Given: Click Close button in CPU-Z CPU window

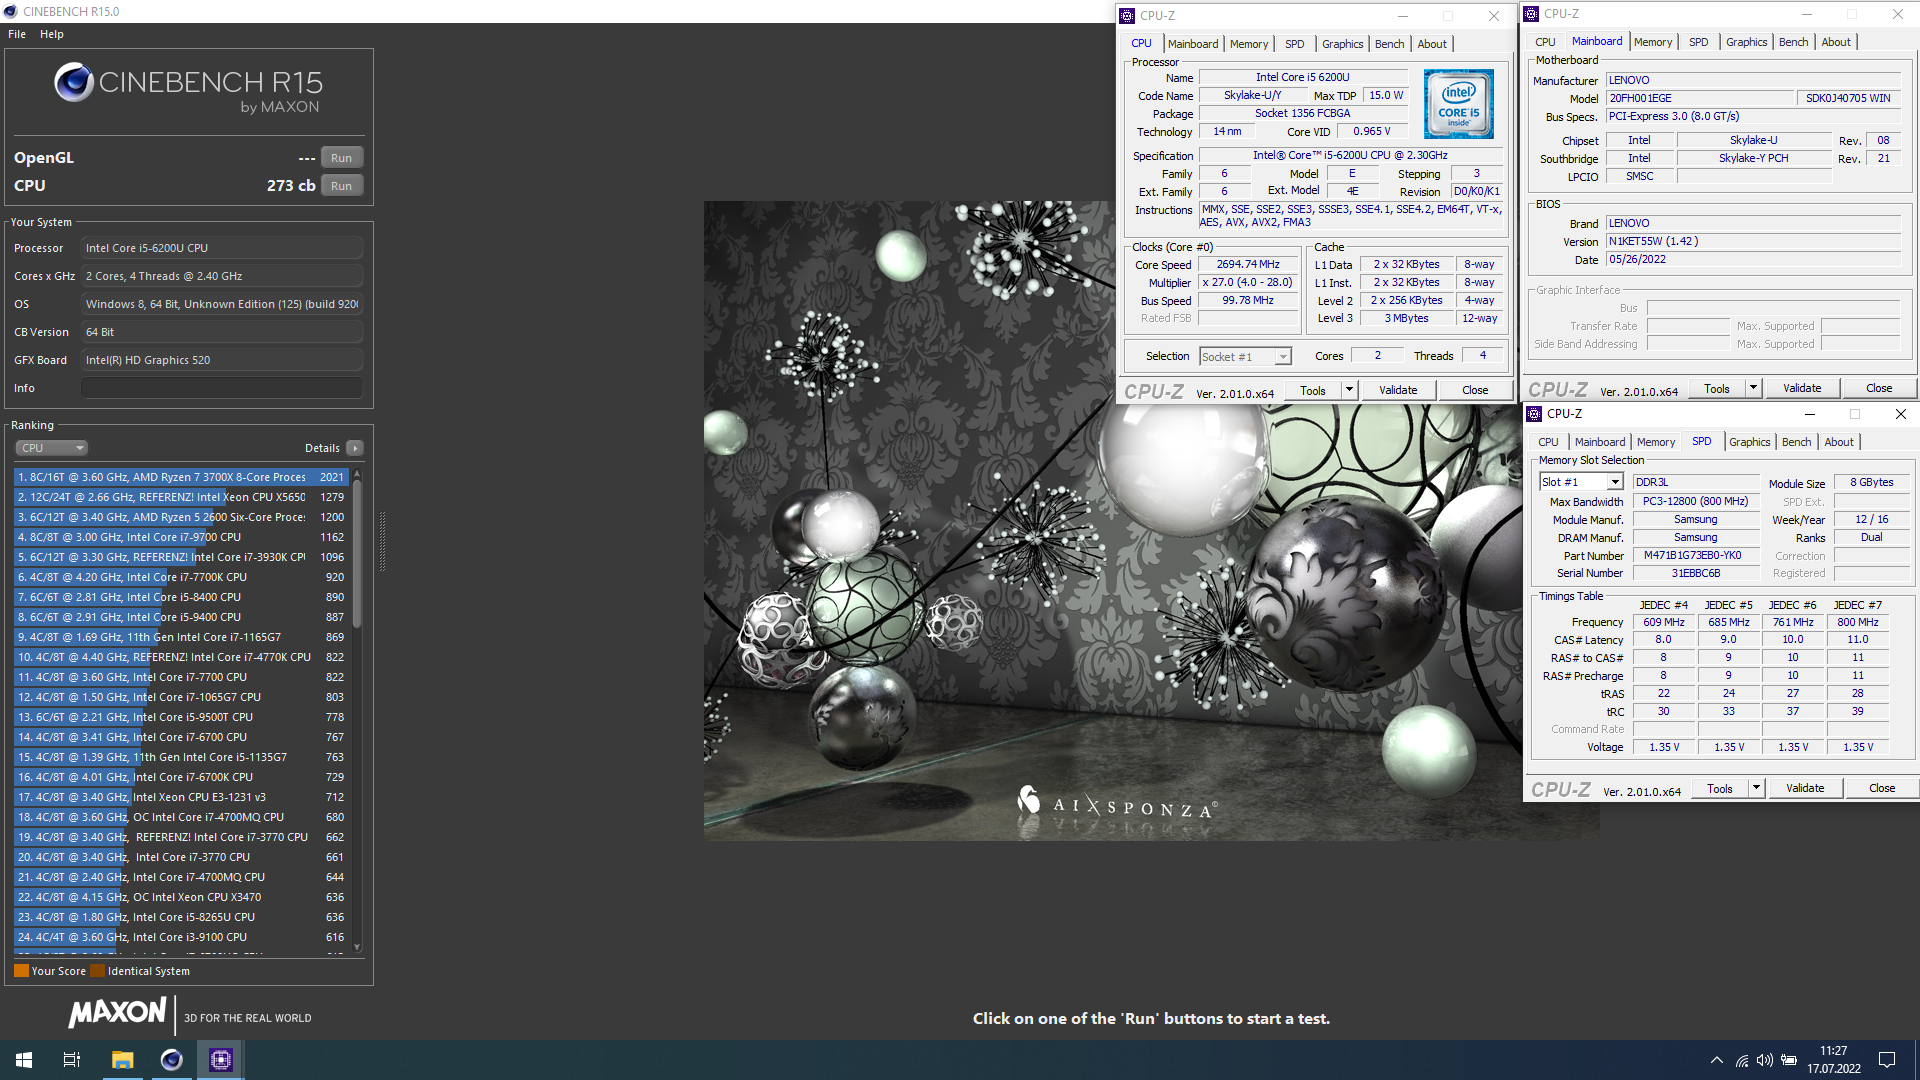Looking at the screenshot, I should (1475, 390).
